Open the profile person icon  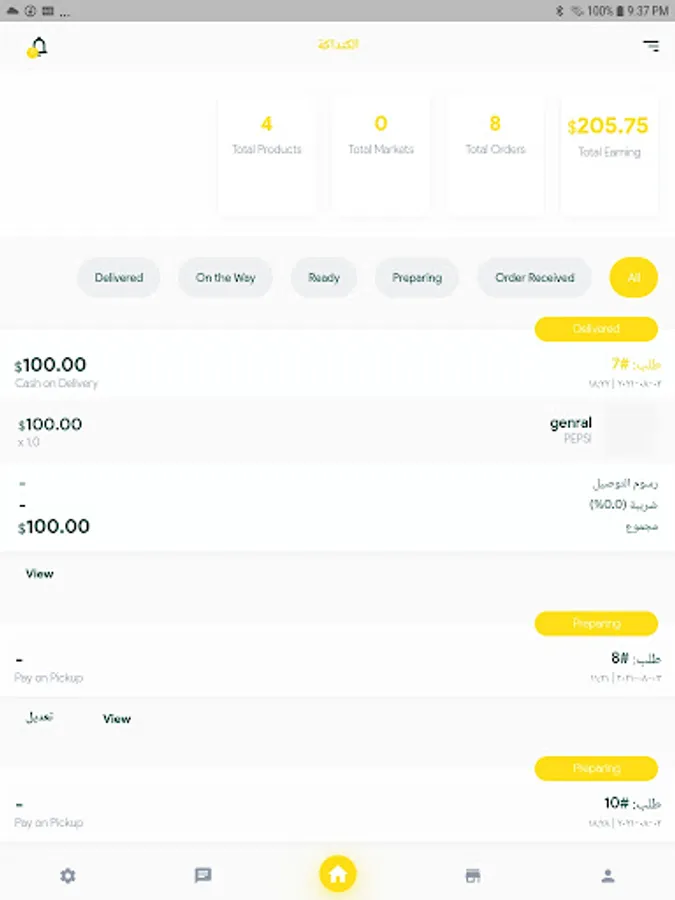coord(608,875)
